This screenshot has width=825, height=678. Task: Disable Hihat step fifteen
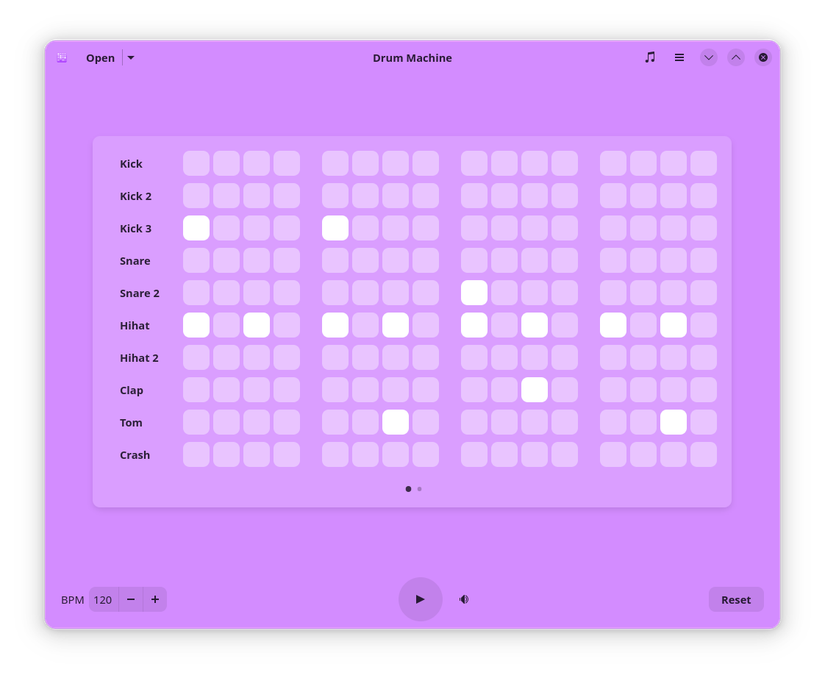(x=673, y=325)
